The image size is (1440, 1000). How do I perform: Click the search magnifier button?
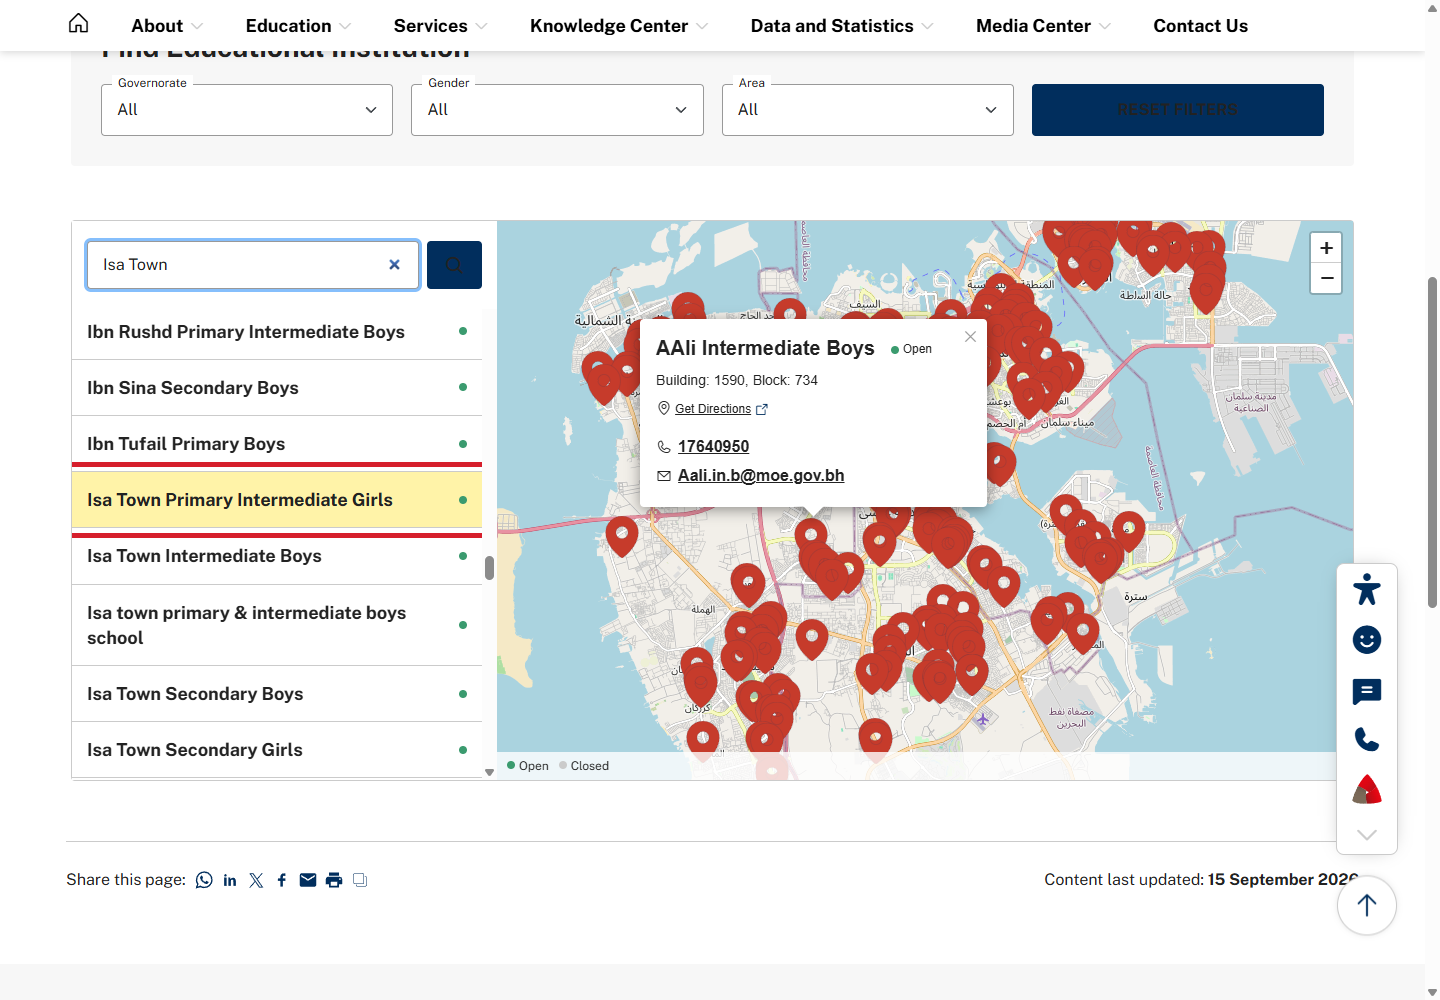point(454,265)
